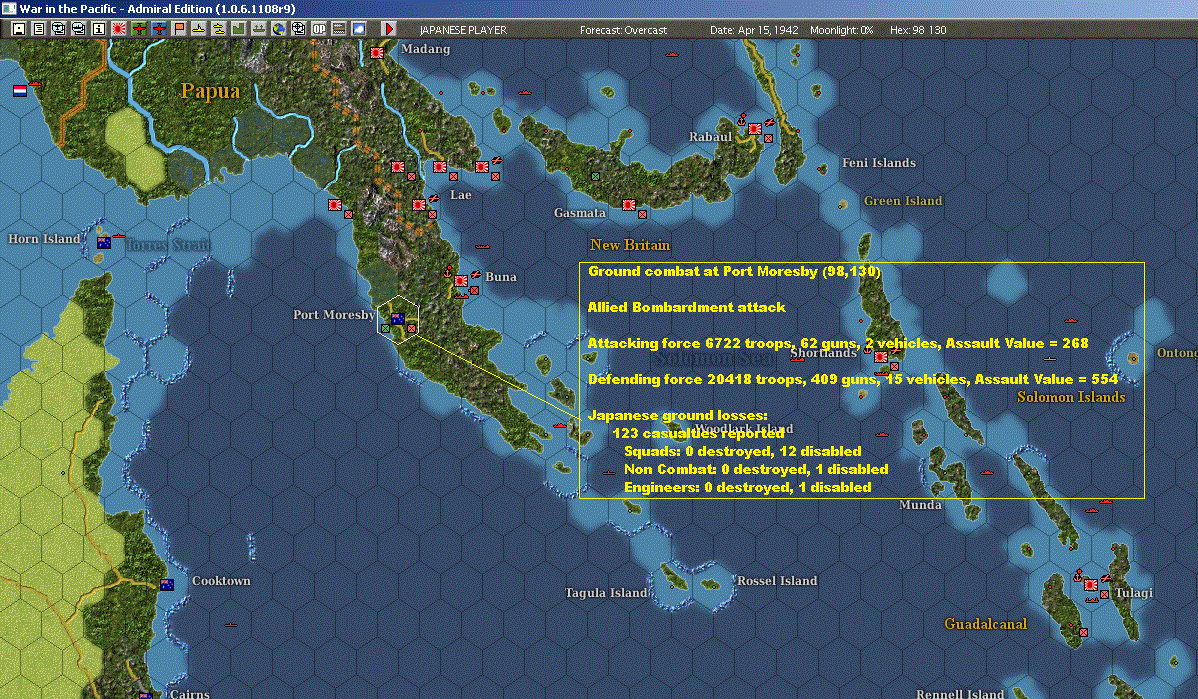
Task: Click the red play arrow end-turn icon
Action: [389, 29]
